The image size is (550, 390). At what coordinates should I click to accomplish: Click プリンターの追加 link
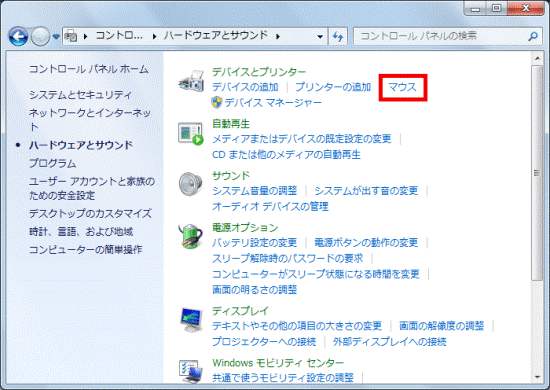pyautogui.click(x=333, y=87)
